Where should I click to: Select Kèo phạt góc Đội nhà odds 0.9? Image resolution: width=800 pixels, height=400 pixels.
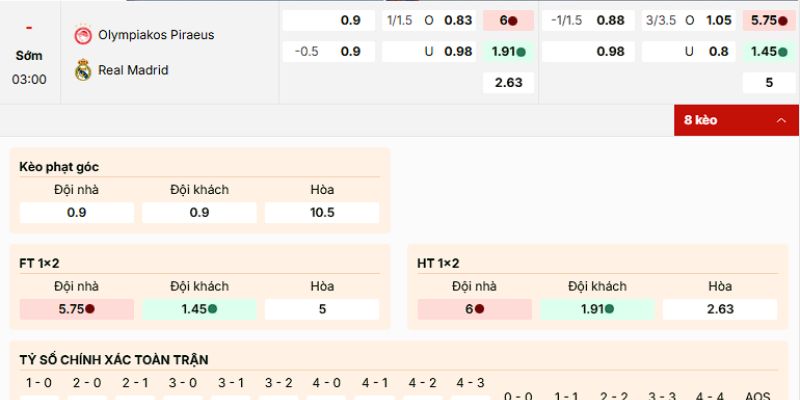click(x=76, y=212)
